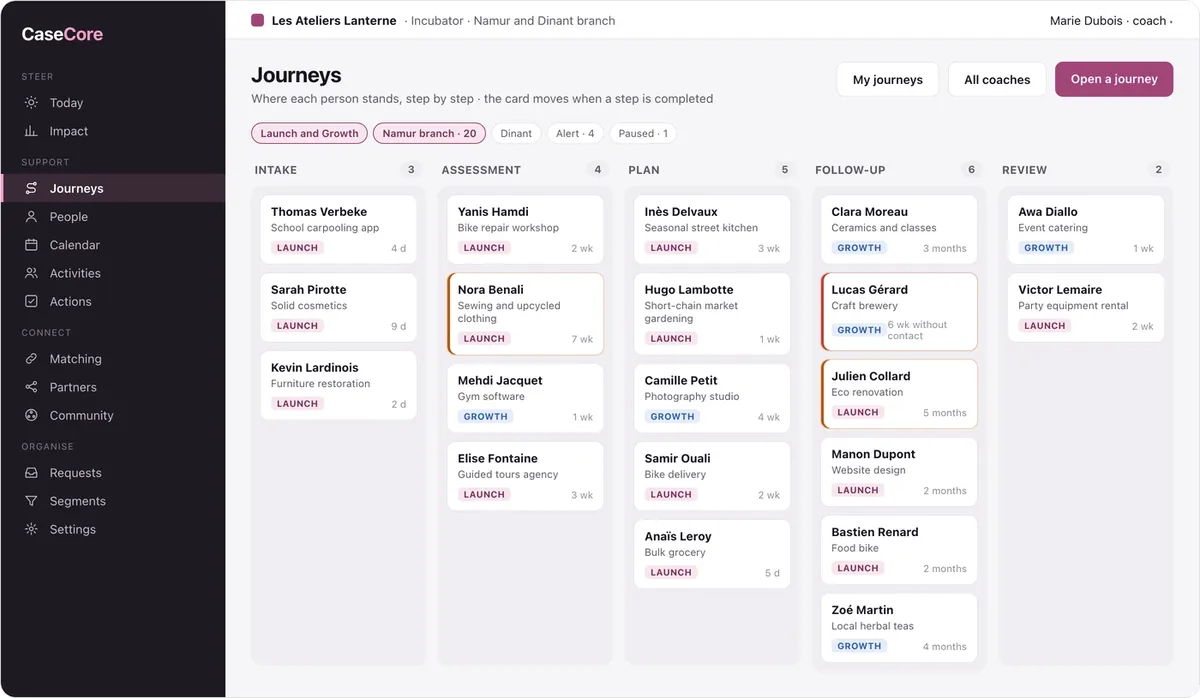Viewport: 1200px width, 698px height.
Task: Click the LAUNCH tag on Anaïs Leroy
Action: pos(671,573)
